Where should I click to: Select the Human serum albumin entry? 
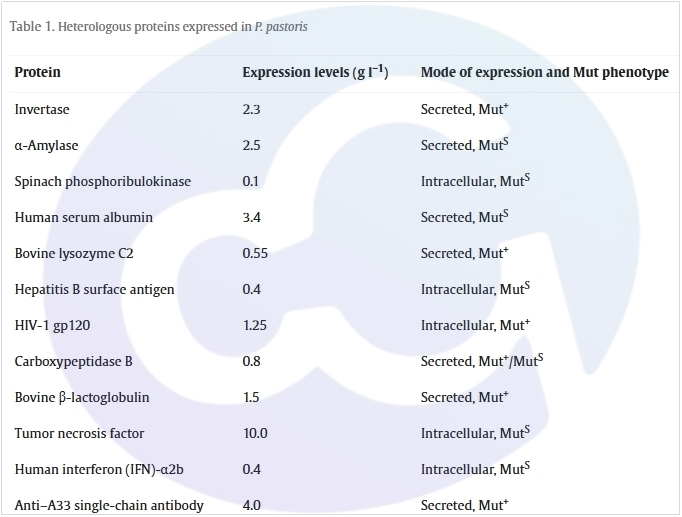[81, 217]
